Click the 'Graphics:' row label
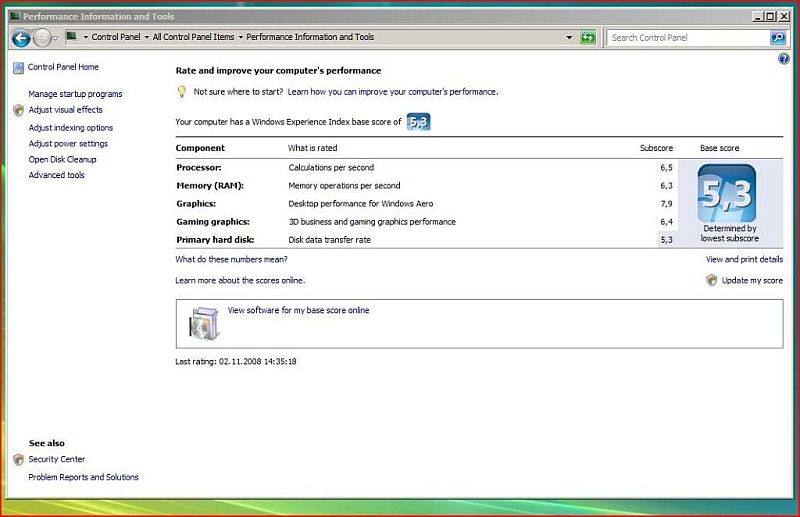Viewport: 800px width, 517px height. tap(196, 204)
